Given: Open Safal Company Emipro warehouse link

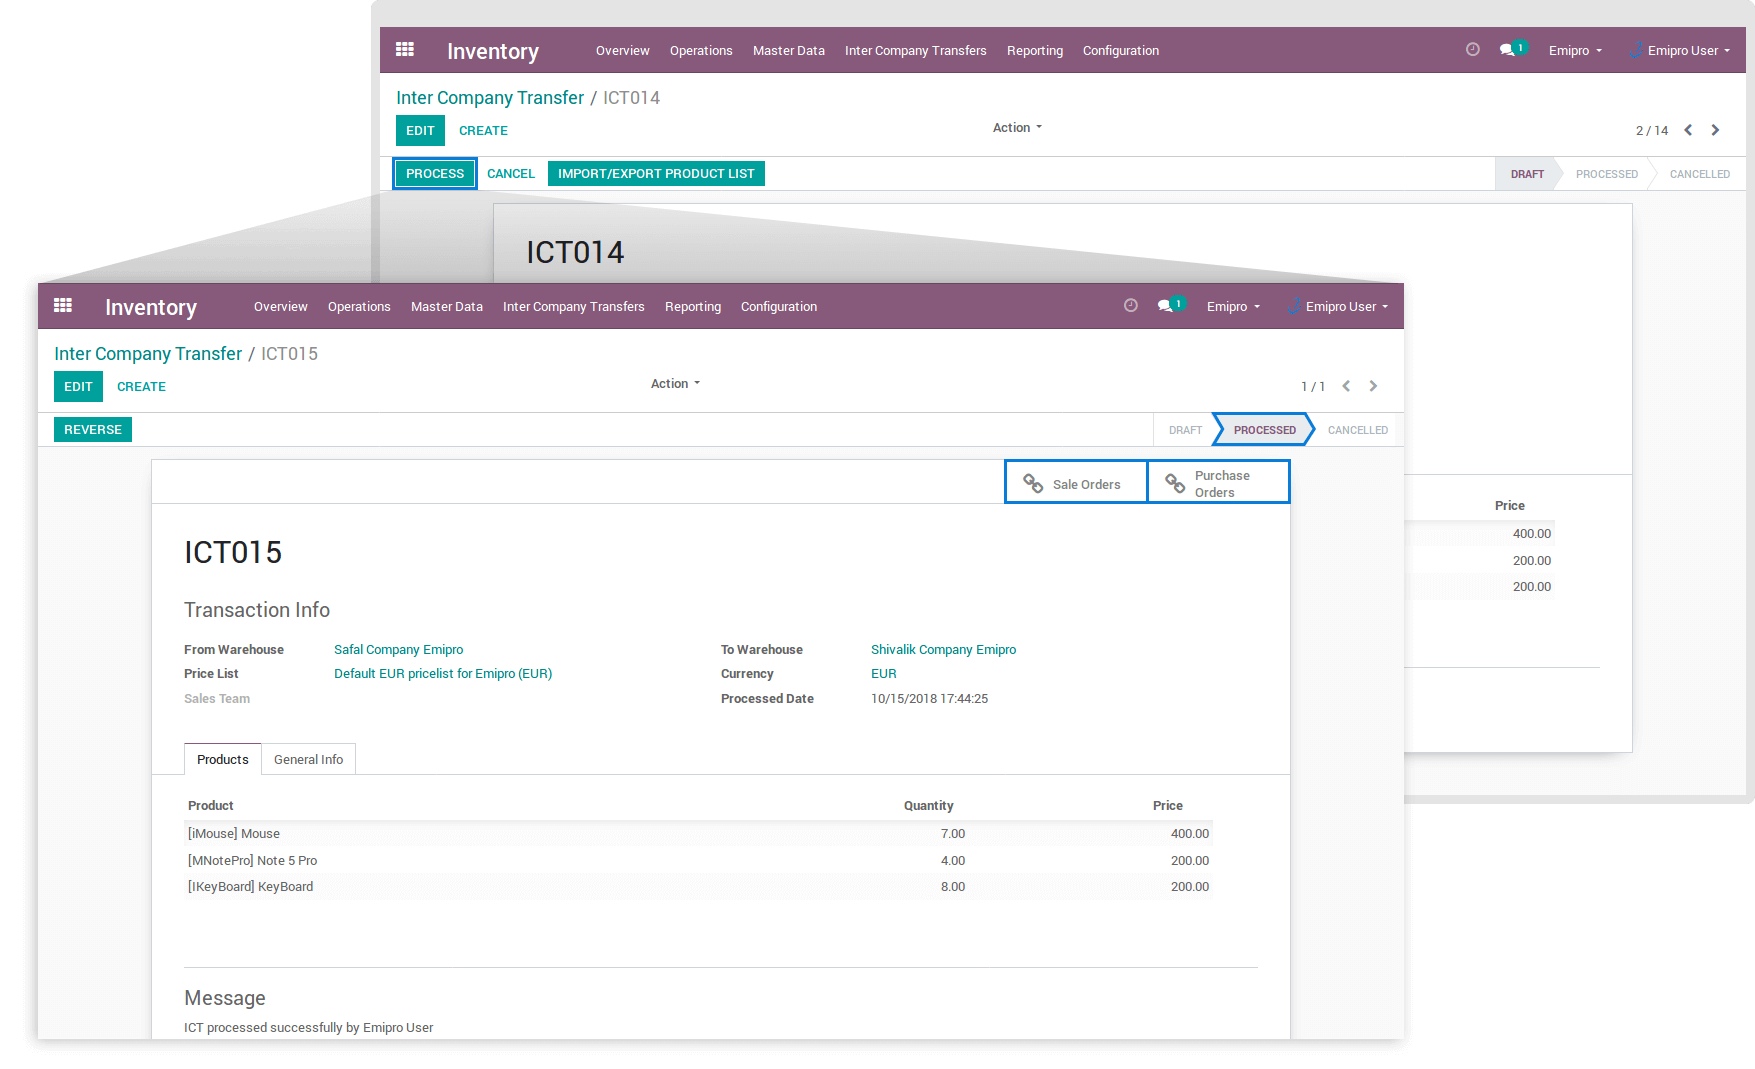Looking at the screenshot, I should 398,650.
